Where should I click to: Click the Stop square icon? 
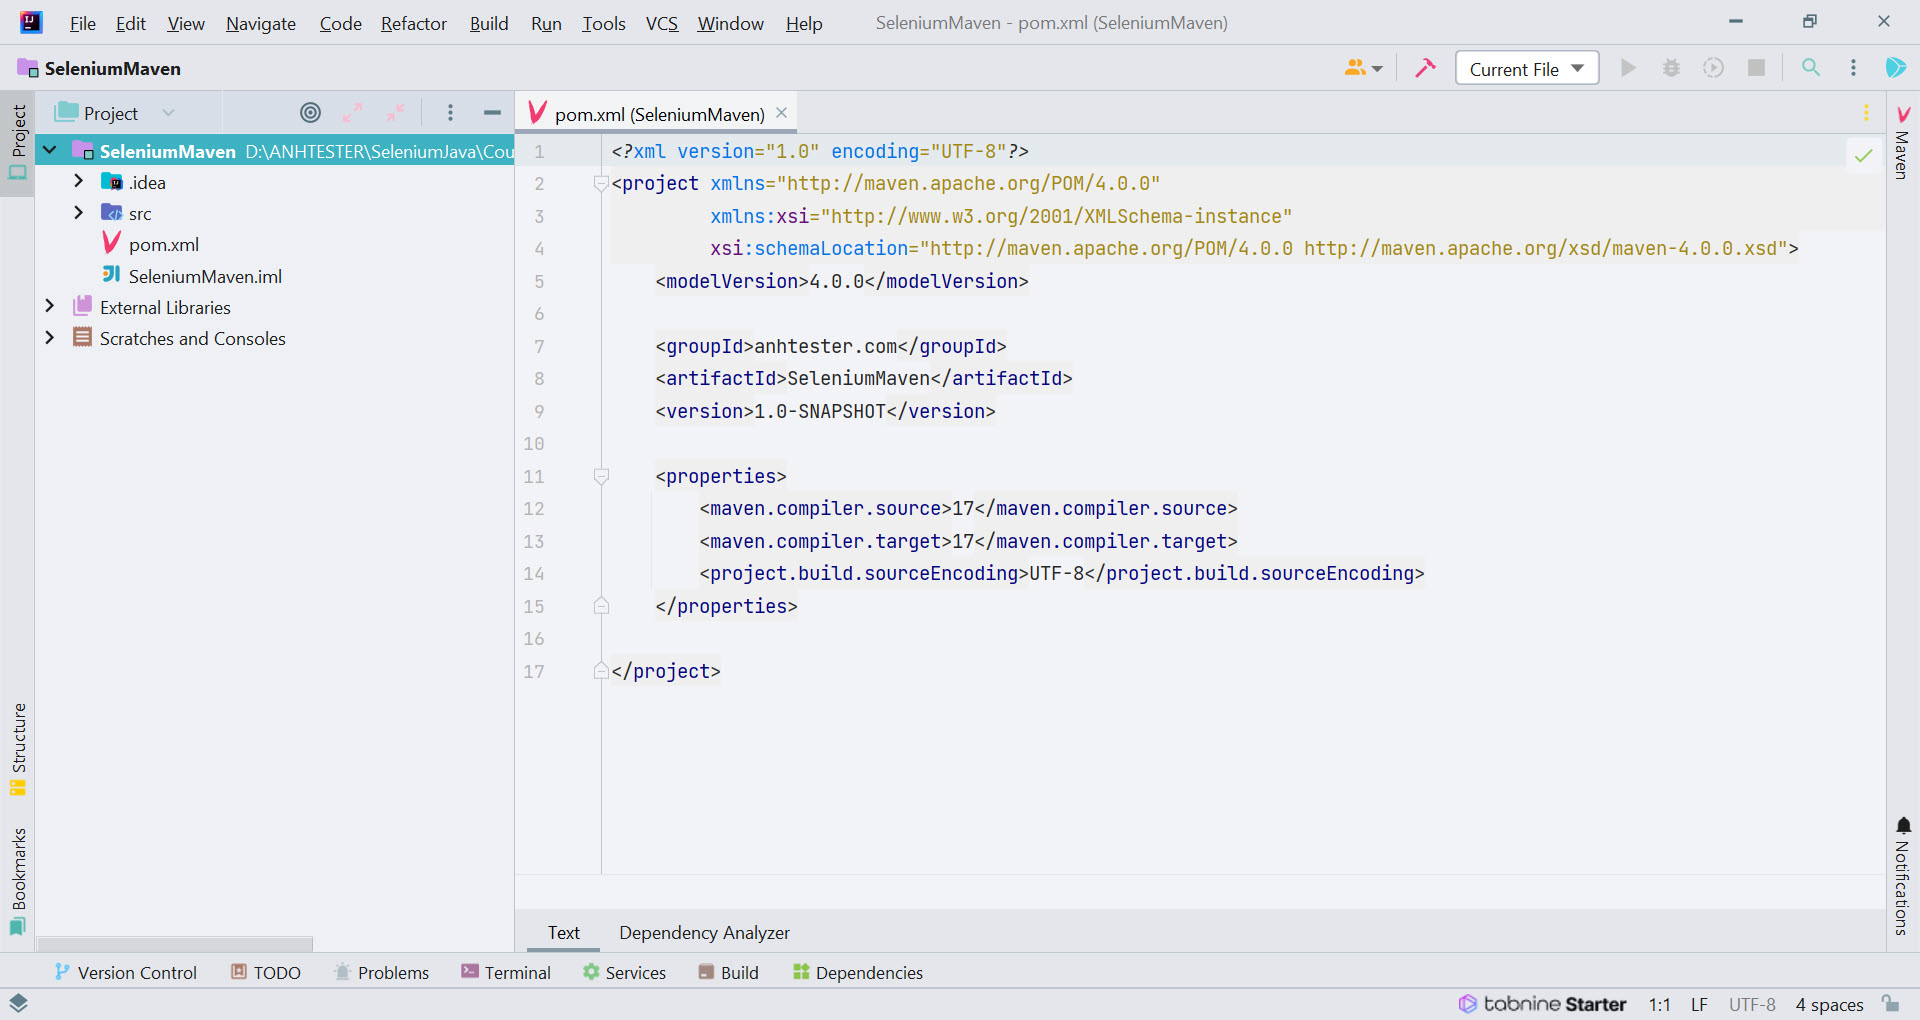coord(1756,68)
